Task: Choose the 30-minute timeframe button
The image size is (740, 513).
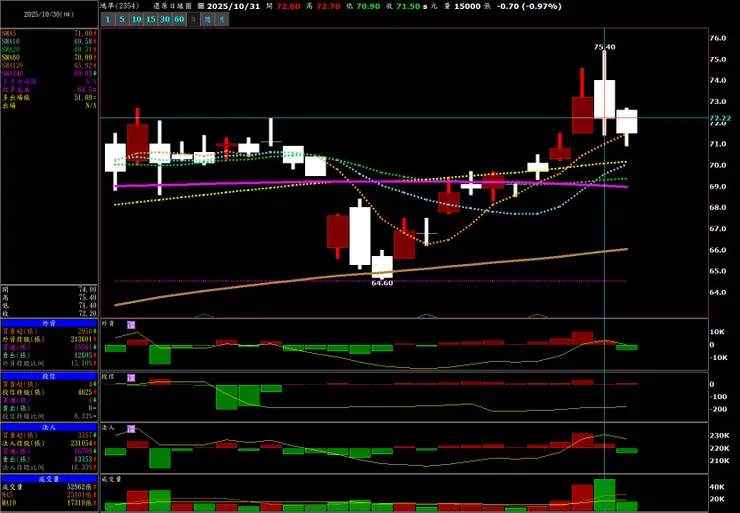Action: [165, 19]
